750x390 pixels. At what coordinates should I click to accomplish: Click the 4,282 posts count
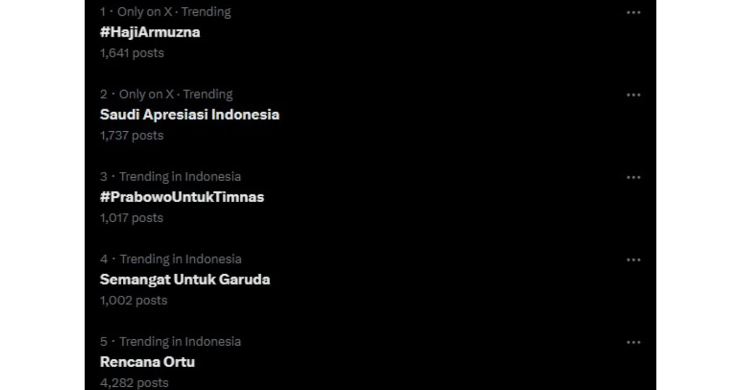(x=134, y=383)
